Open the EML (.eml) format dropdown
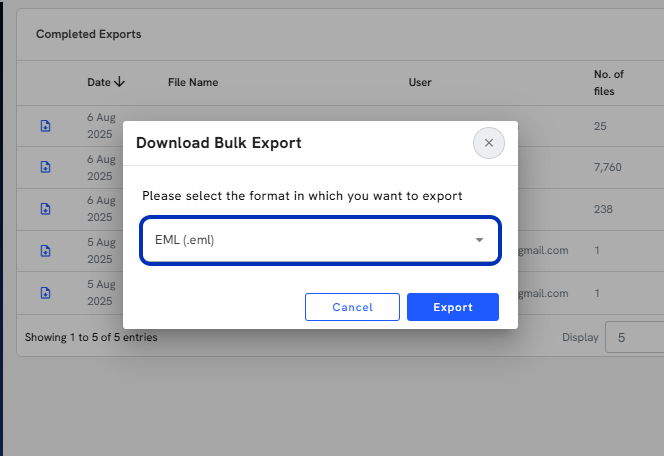 click(x=321, y=240)
